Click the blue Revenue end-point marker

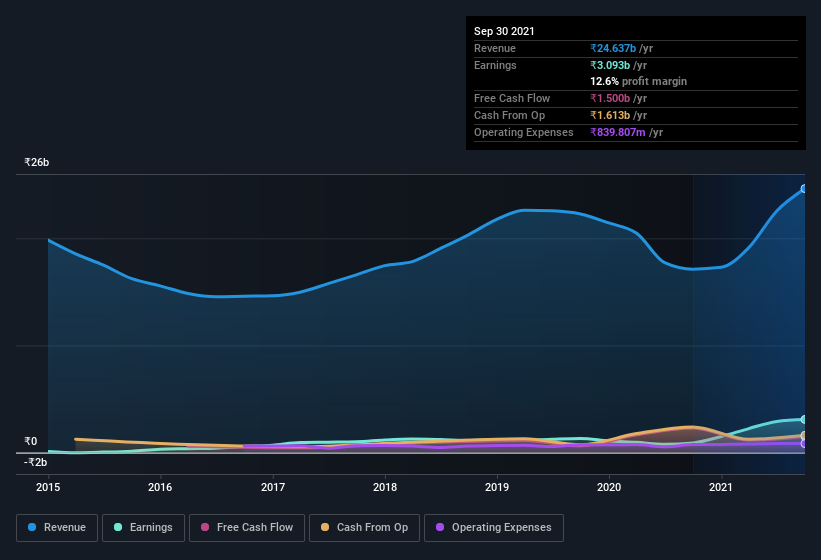tap(804, 188)
